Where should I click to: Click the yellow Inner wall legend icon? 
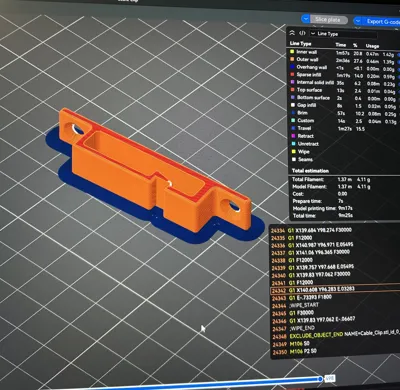pos(292,52)
